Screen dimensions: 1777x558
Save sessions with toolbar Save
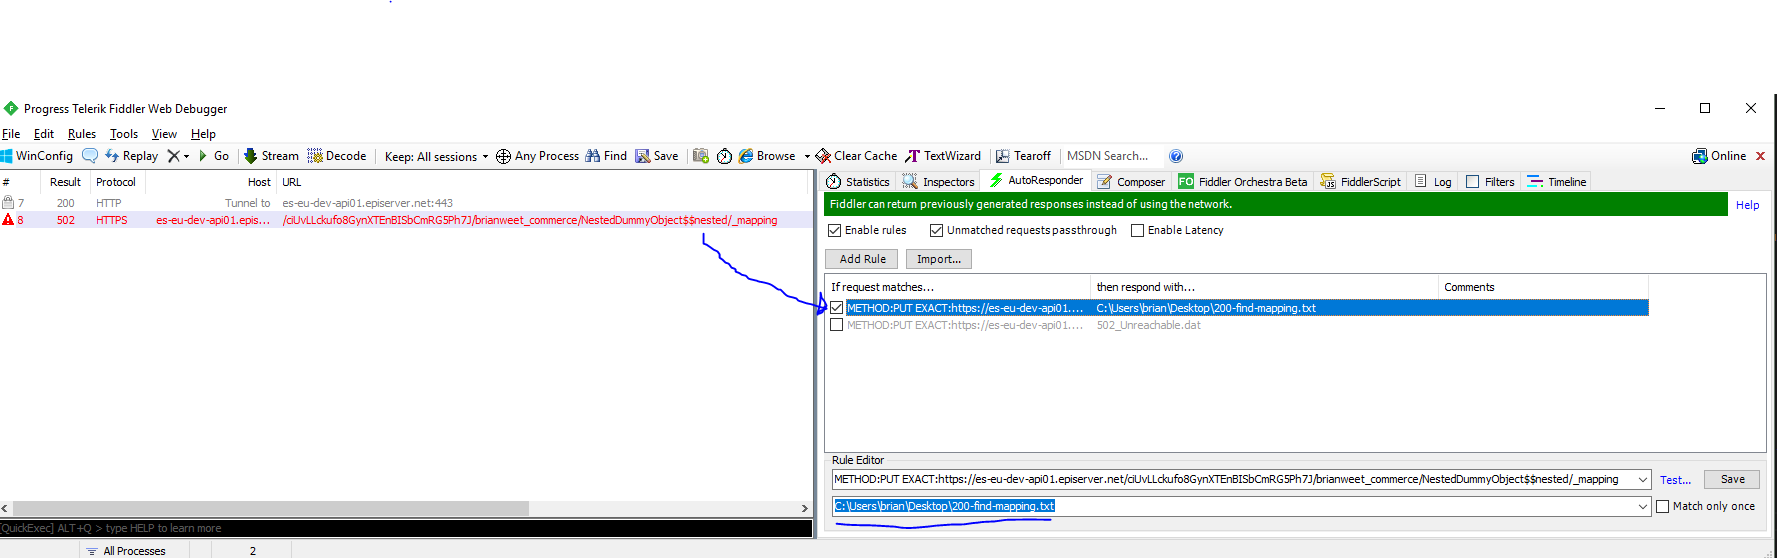657,156
